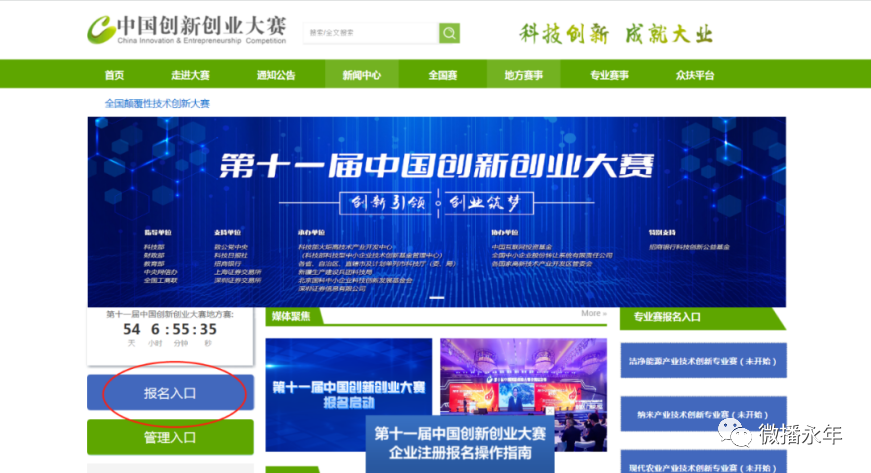
Task: Open the 众扶平台 navigation item
Action: (695, 75)
